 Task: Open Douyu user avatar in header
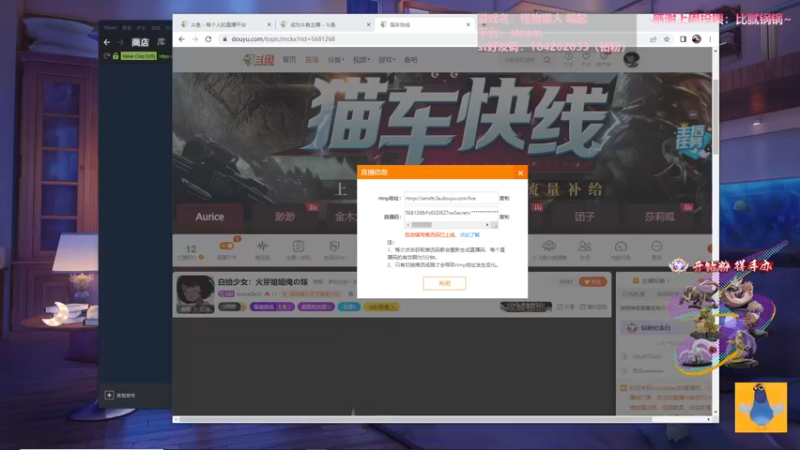pyautogui.click(x=631, y=60)
